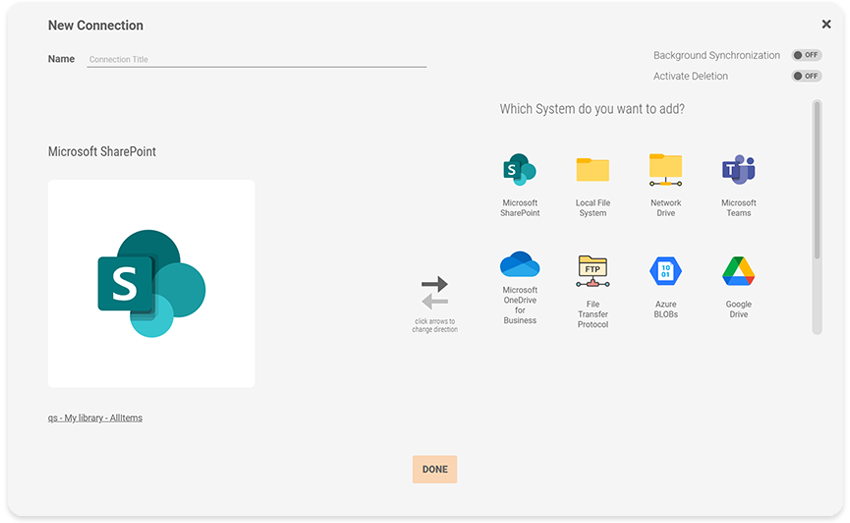Image resolution: width=850 pixels, height=523 pixels.
Task: Click the 'Background Synchronization' text label
Action: [x=716, y=56]
